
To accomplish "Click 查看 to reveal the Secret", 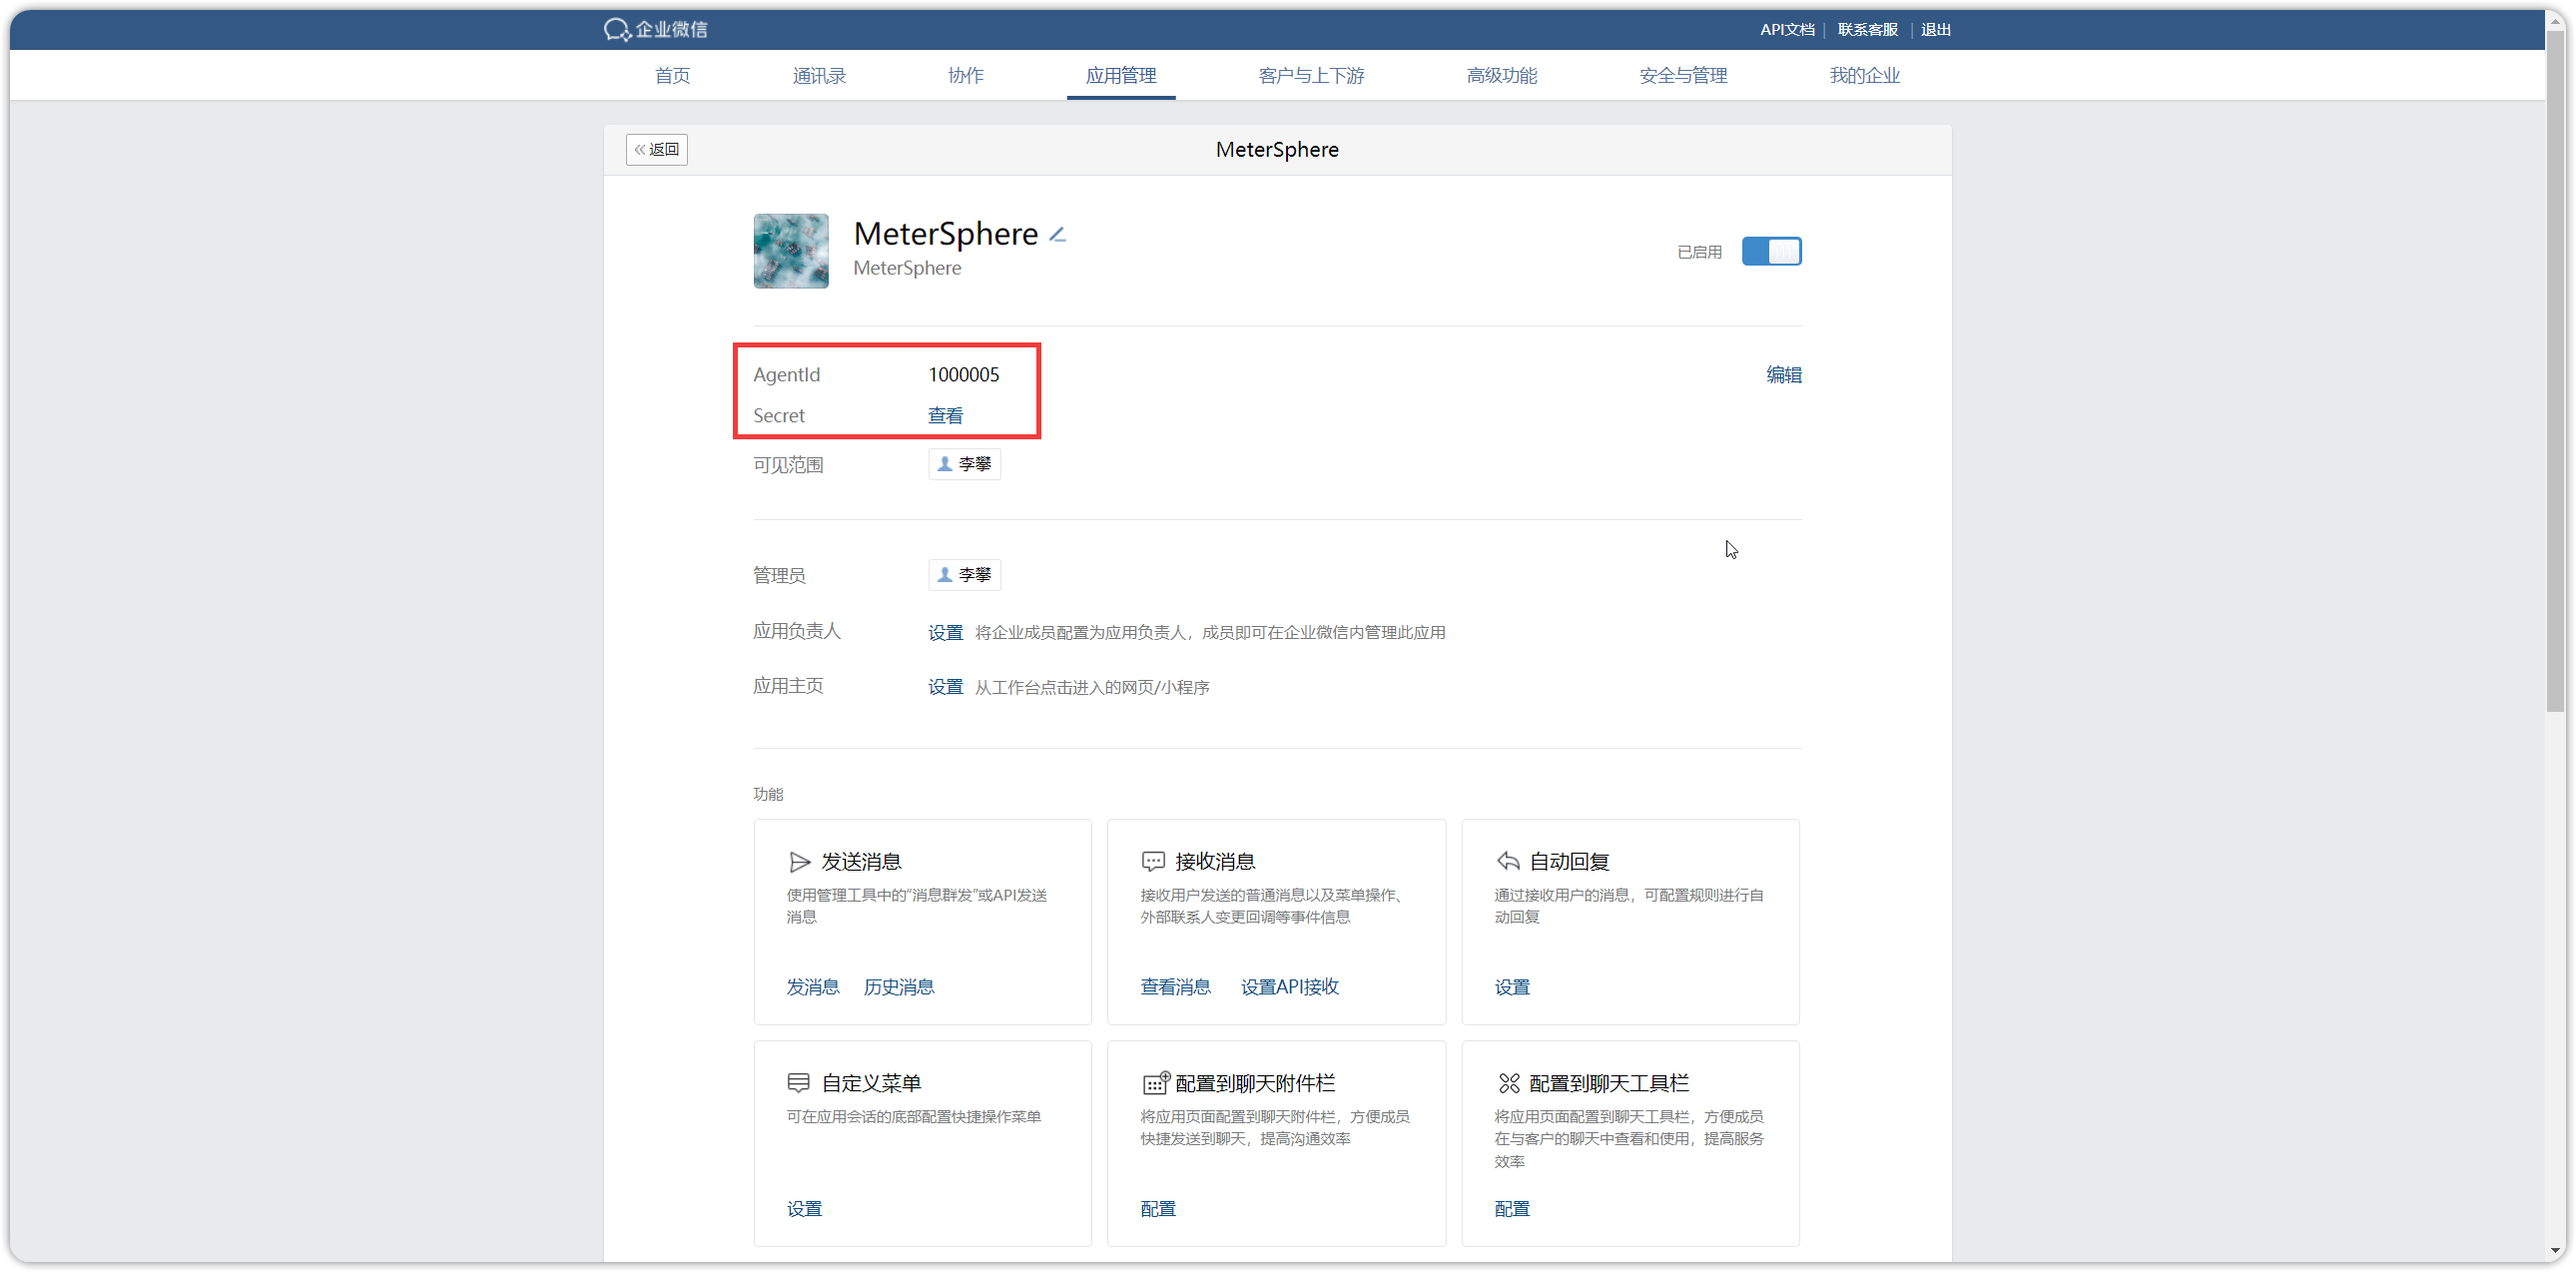I will click(945, 416).
